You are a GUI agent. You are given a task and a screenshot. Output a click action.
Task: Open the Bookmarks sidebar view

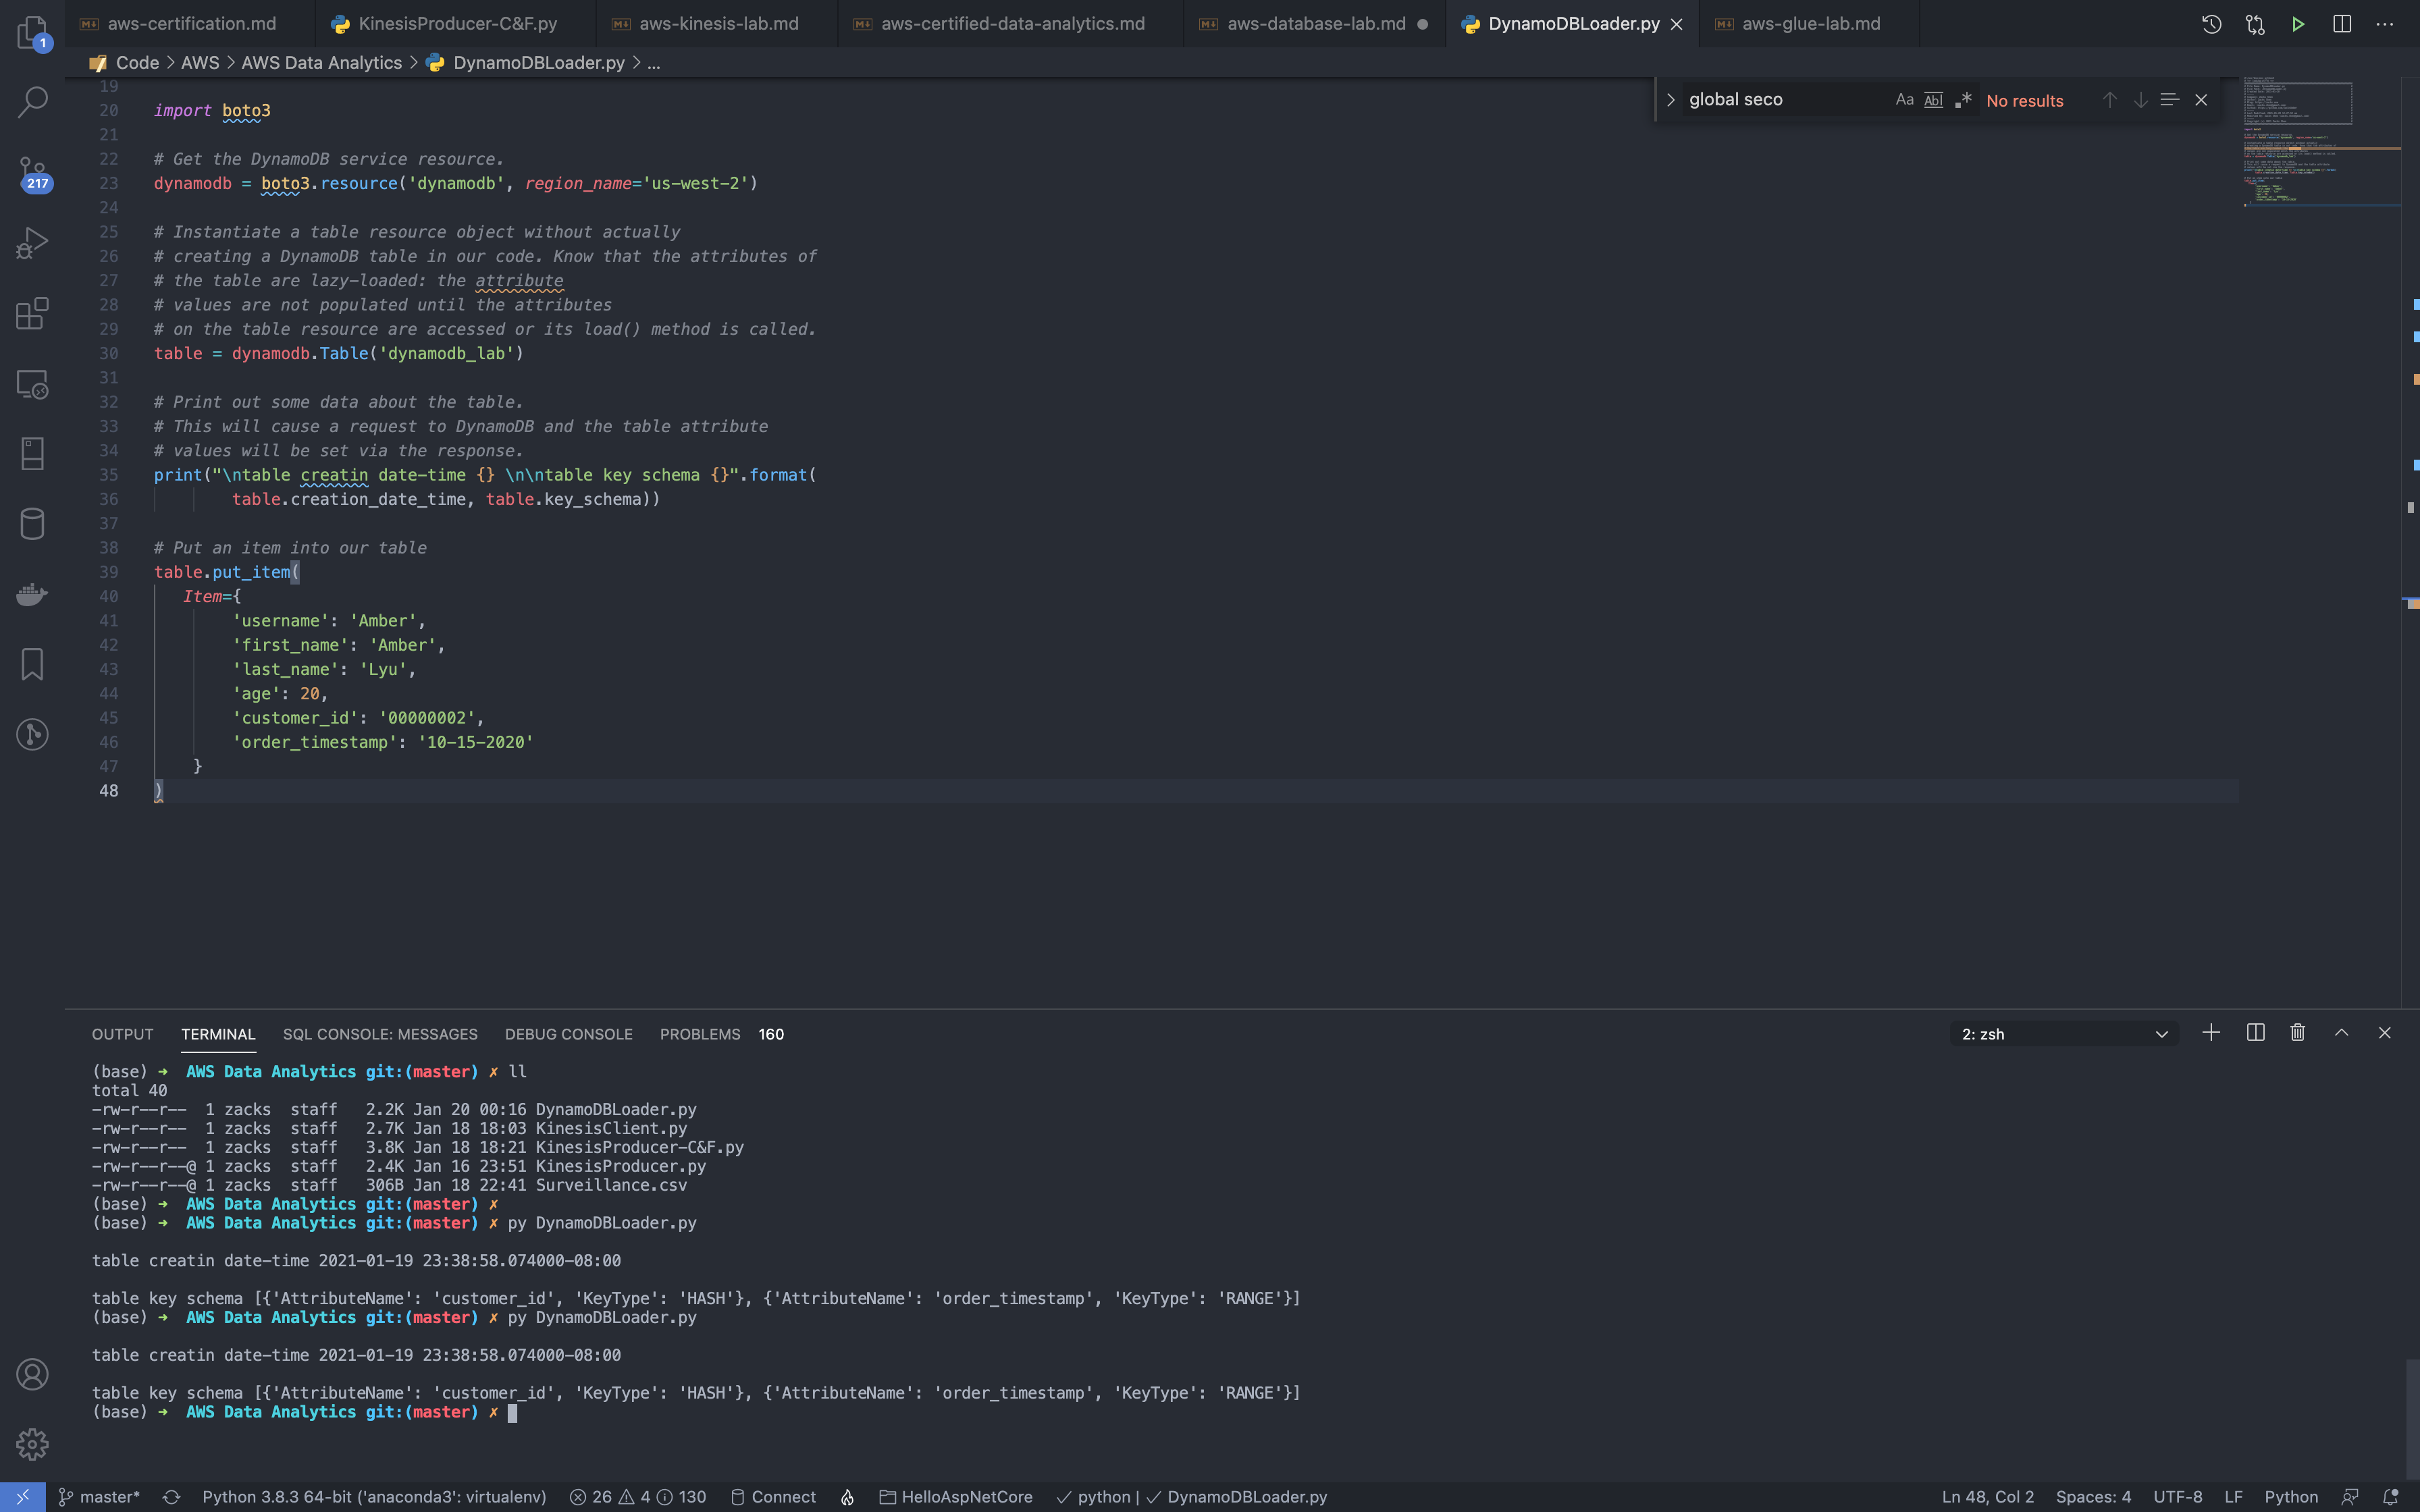[32, 664]
